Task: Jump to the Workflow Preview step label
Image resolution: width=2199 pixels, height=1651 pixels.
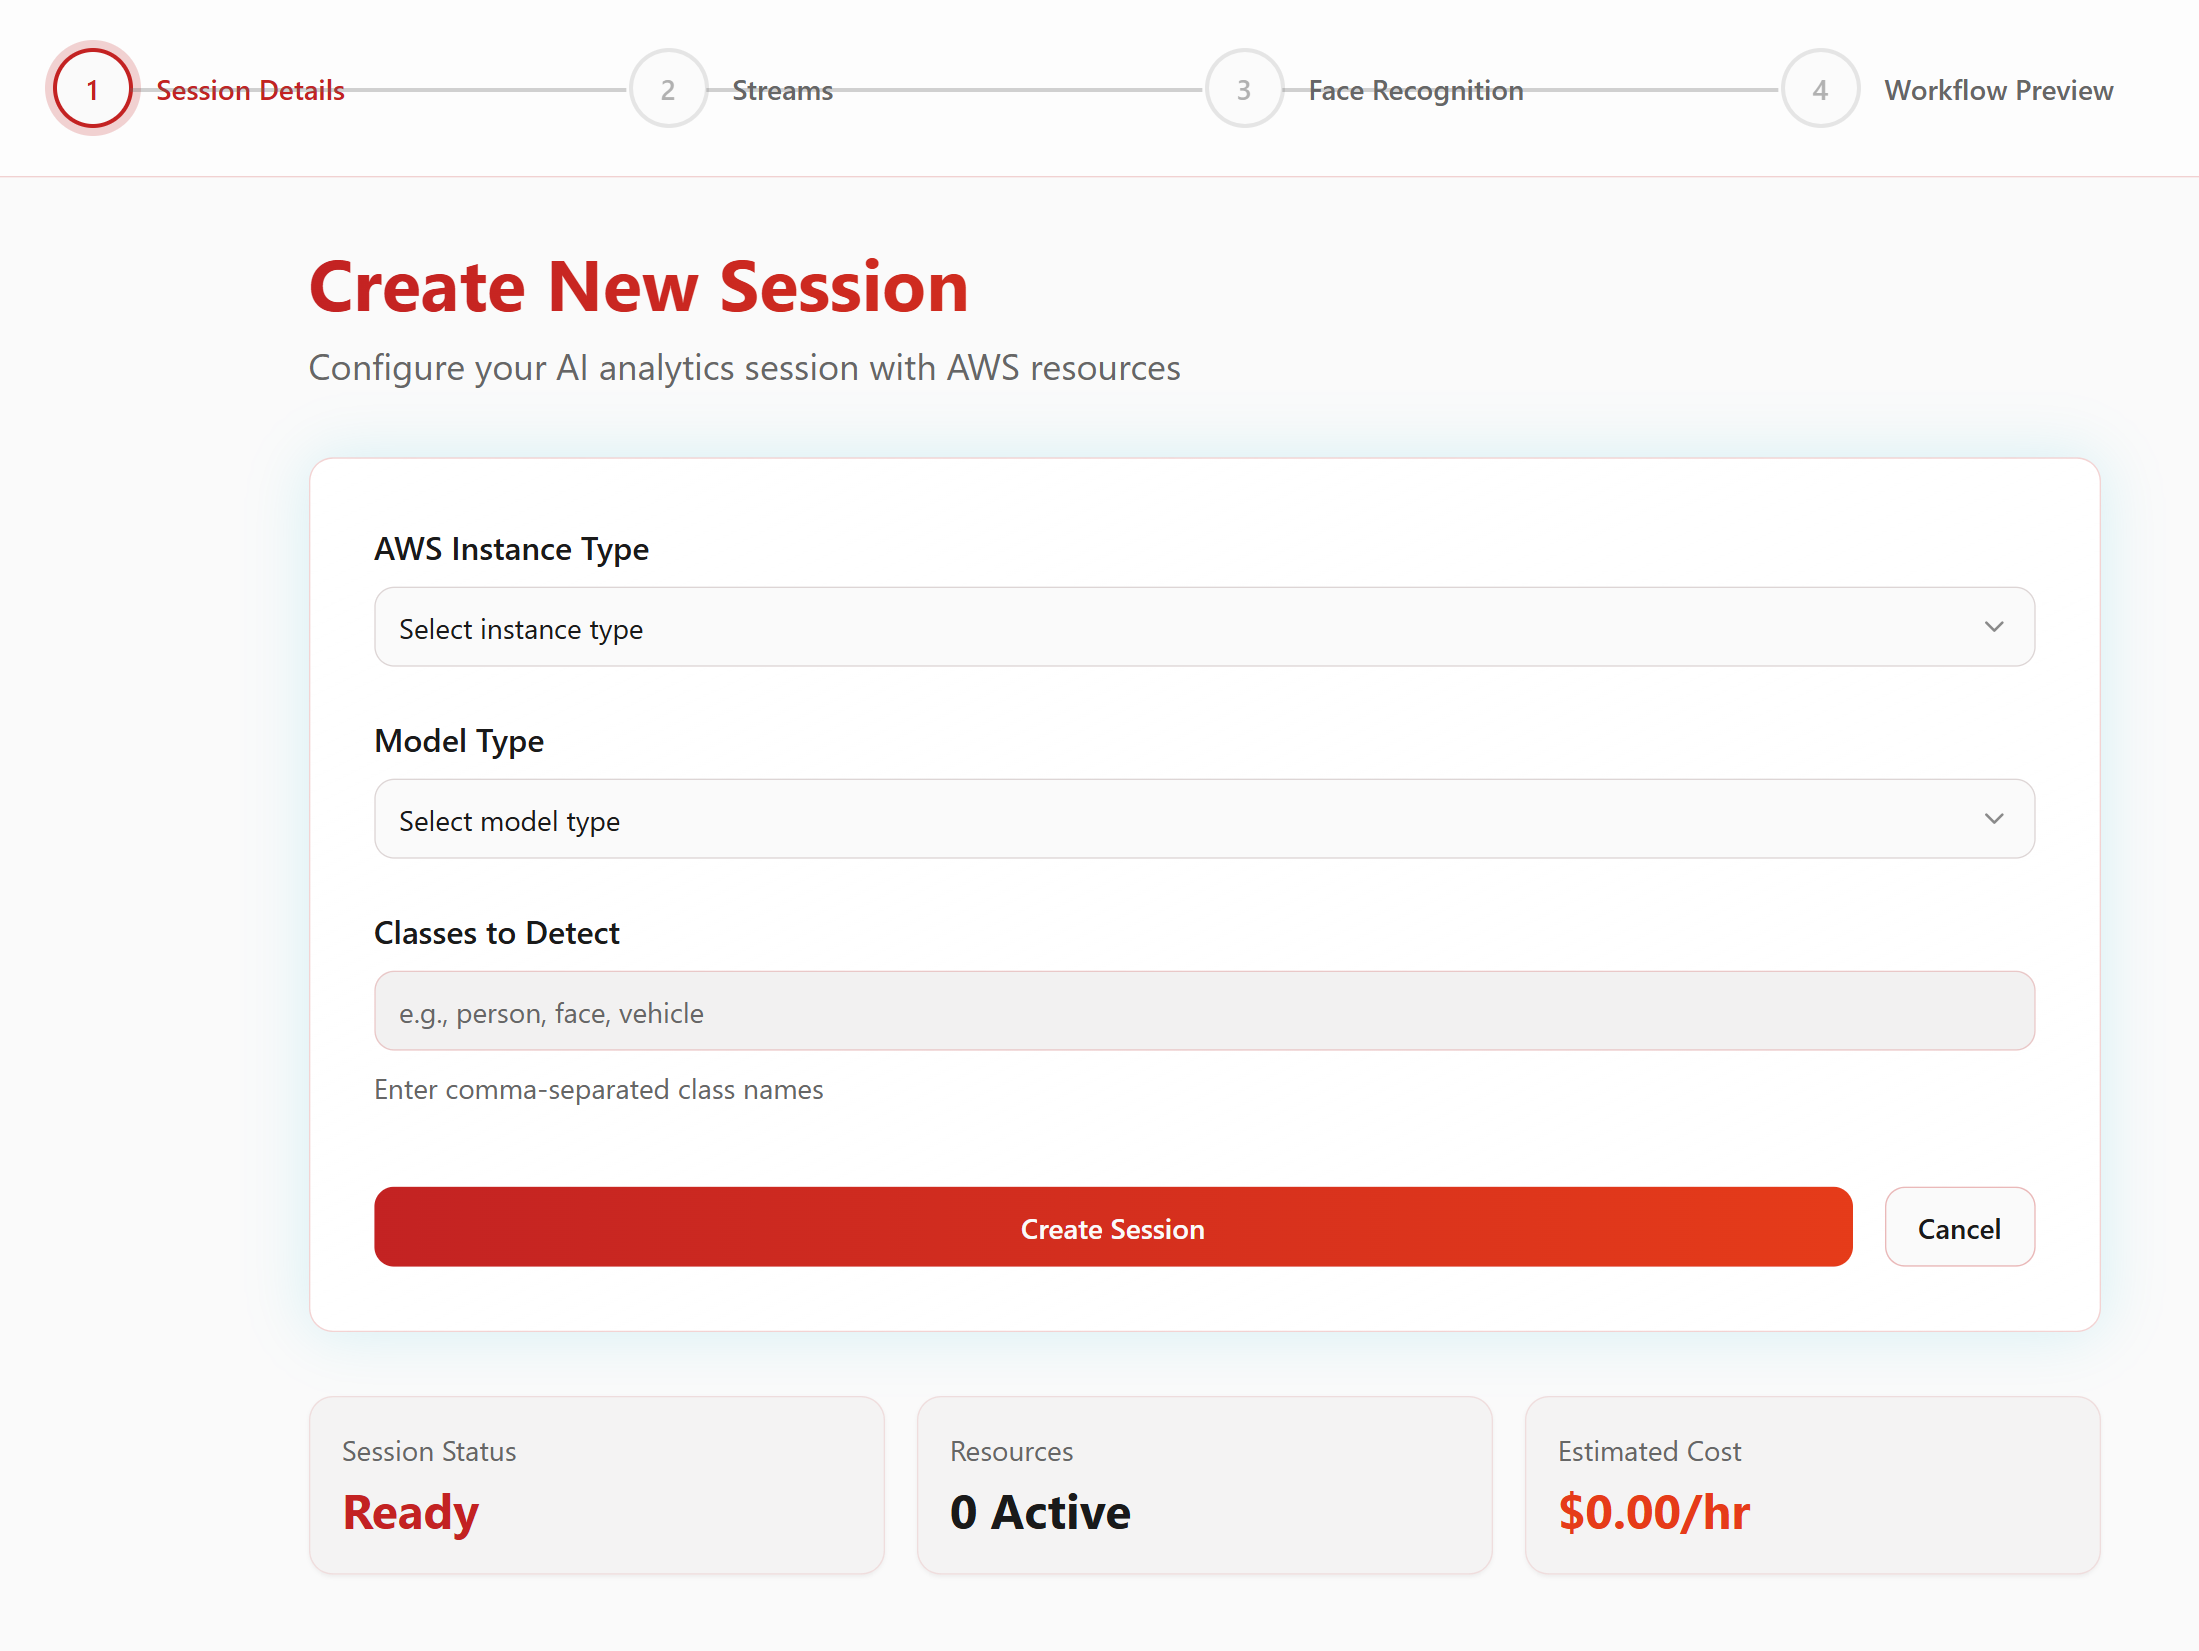Action: [x=1998, y=90]
